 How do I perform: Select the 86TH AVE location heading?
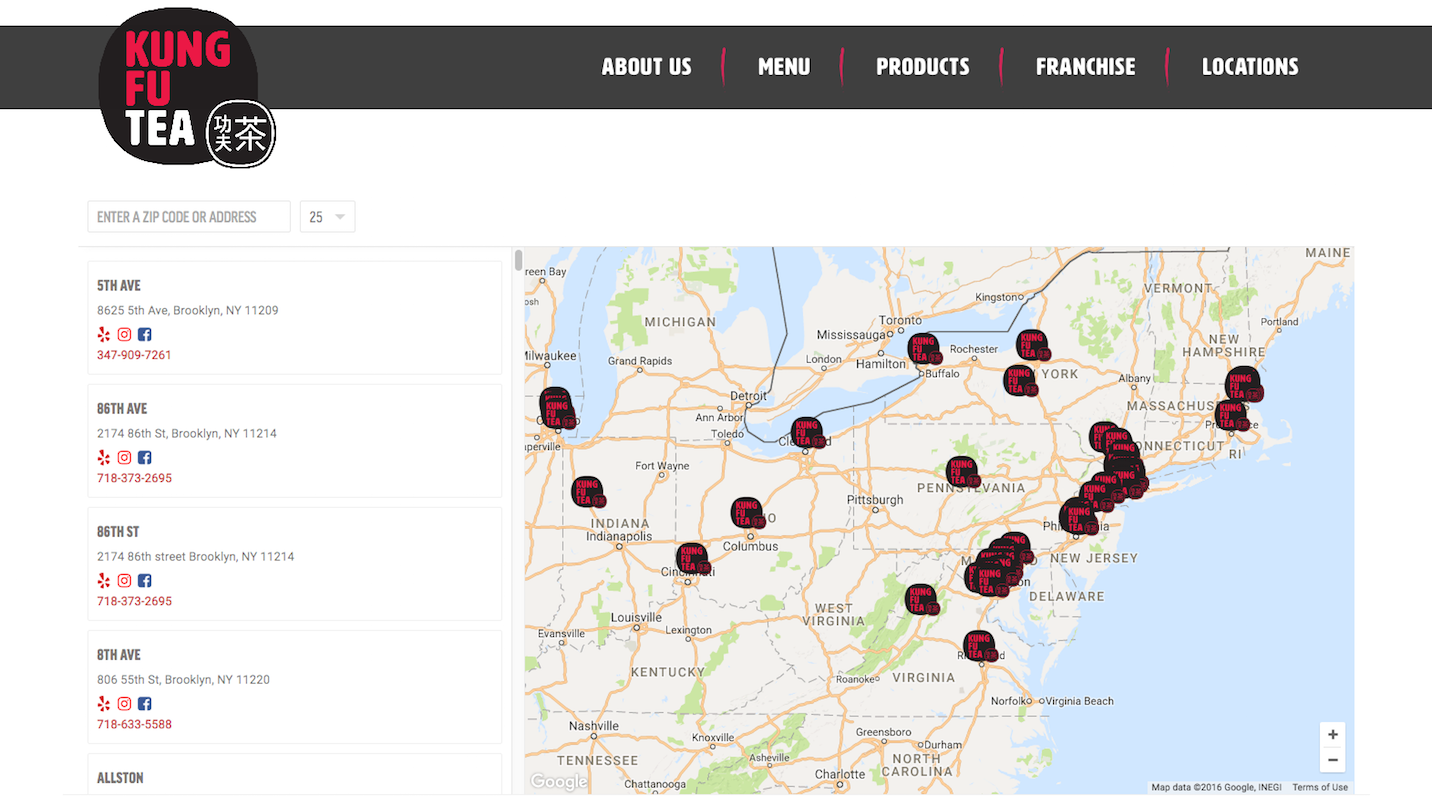pos(122,408)
